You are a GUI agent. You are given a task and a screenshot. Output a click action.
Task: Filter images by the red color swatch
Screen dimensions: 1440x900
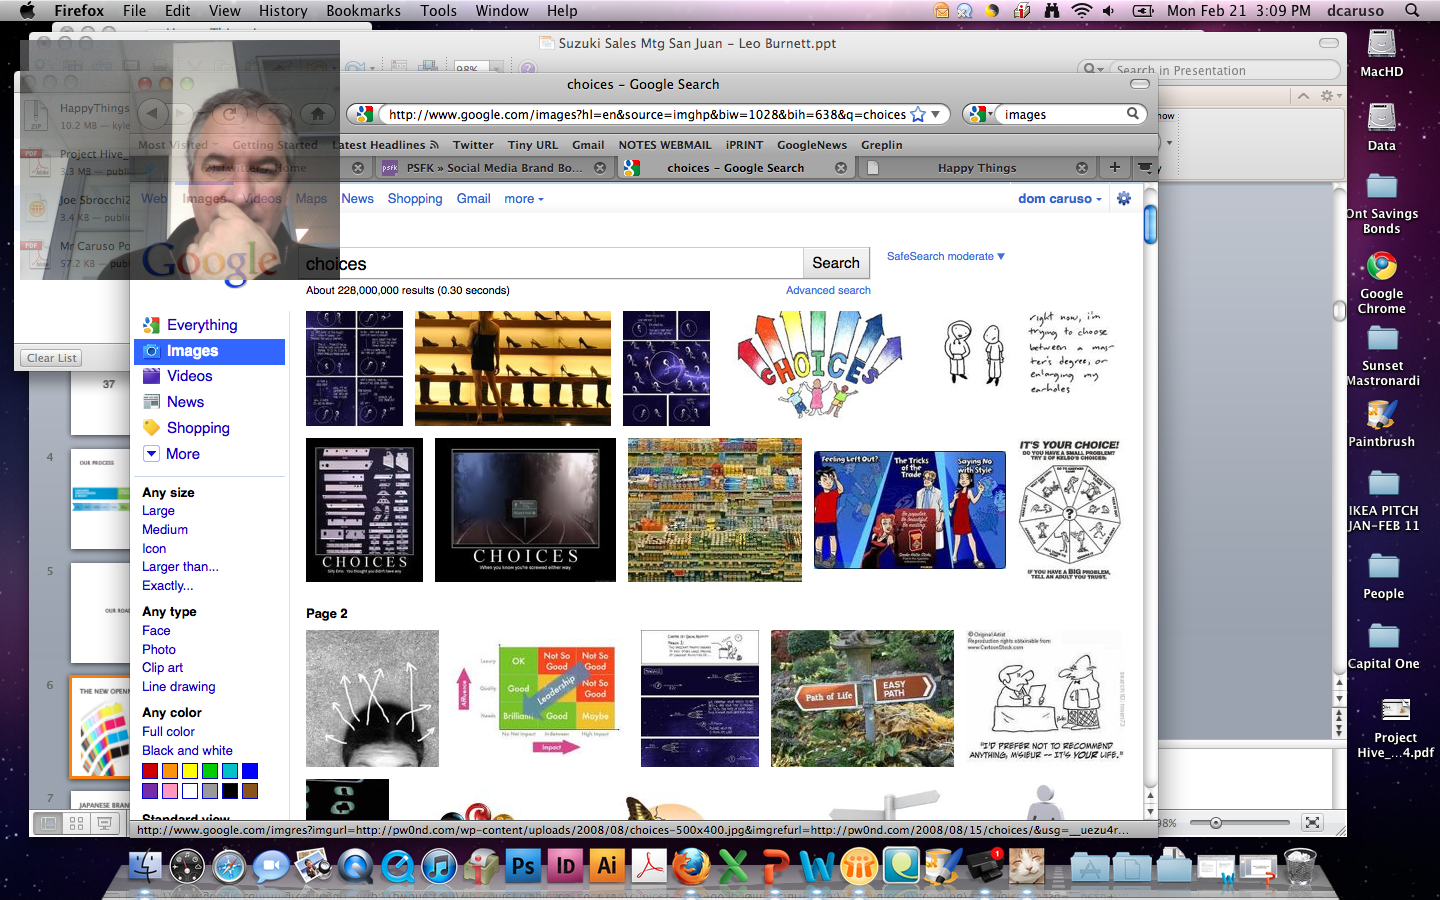coord(150,771)
